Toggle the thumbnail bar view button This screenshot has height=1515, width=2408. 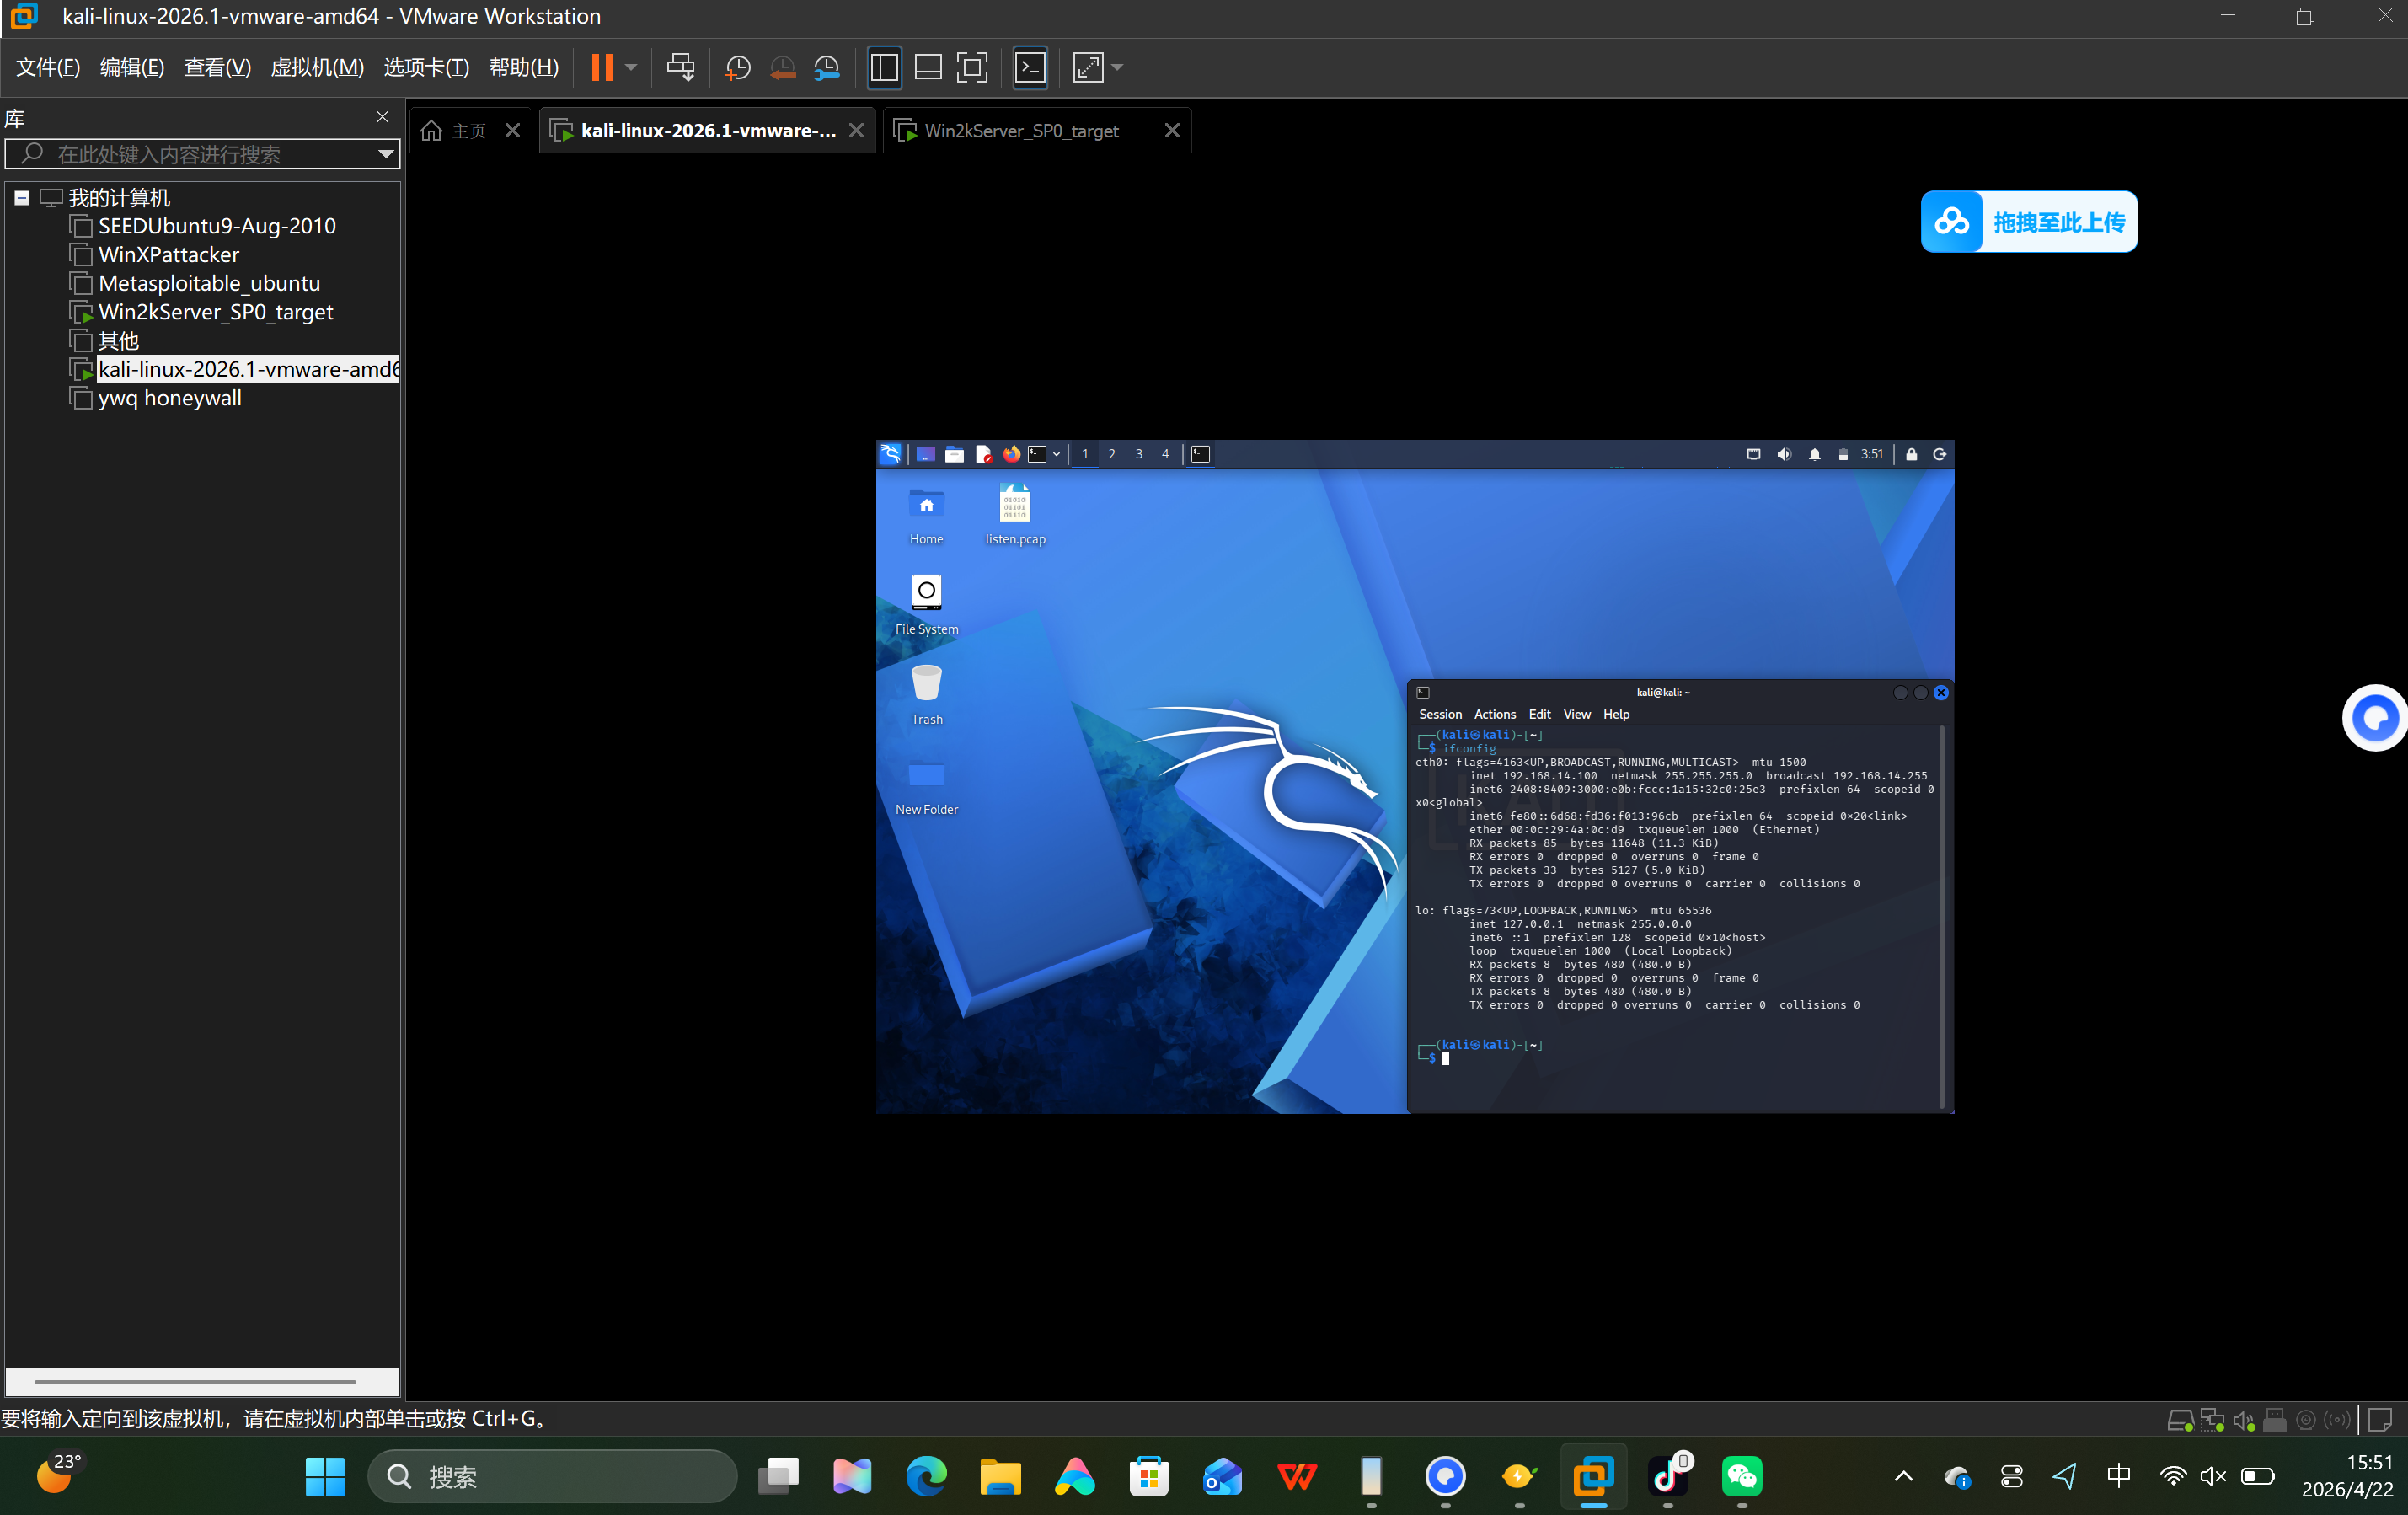(928, 67)
